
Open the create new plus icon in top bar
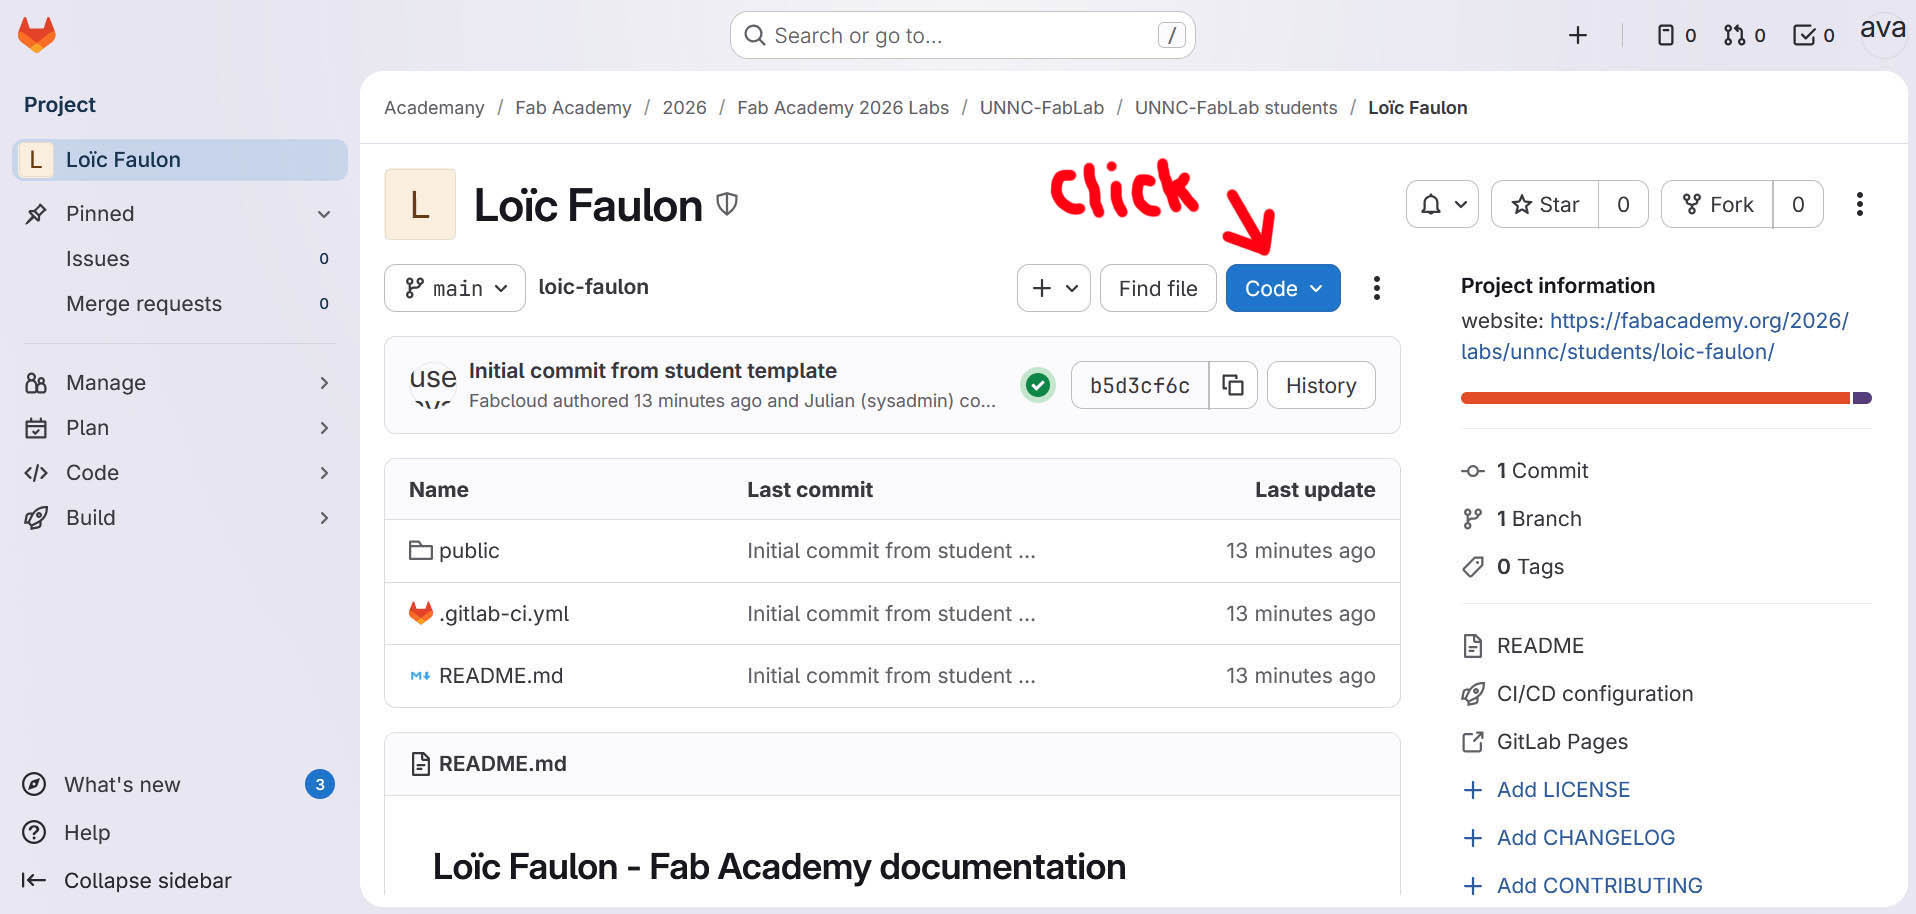coord(1577,36)
